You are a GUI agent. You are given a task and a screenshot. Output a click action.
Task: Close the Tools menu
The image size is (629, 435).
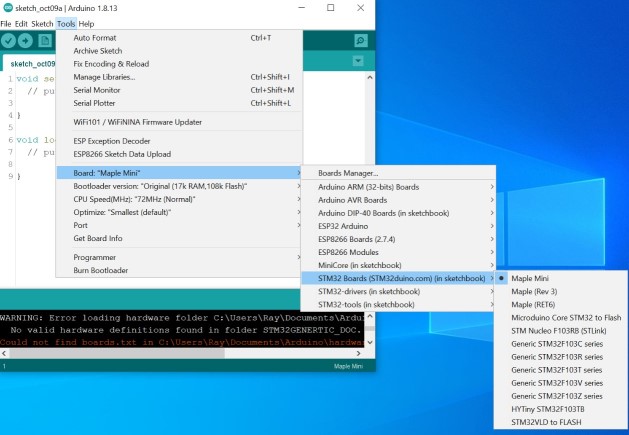click(66, 24)
